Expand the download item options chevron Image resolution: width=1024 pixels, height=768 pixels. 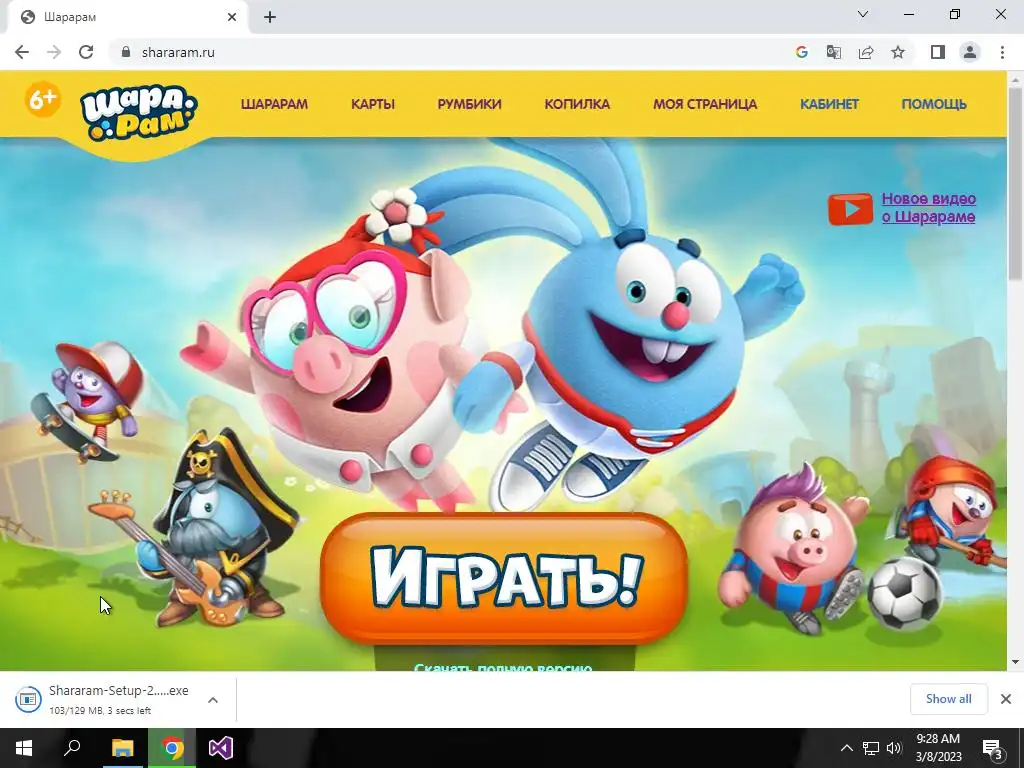[213, 699]
